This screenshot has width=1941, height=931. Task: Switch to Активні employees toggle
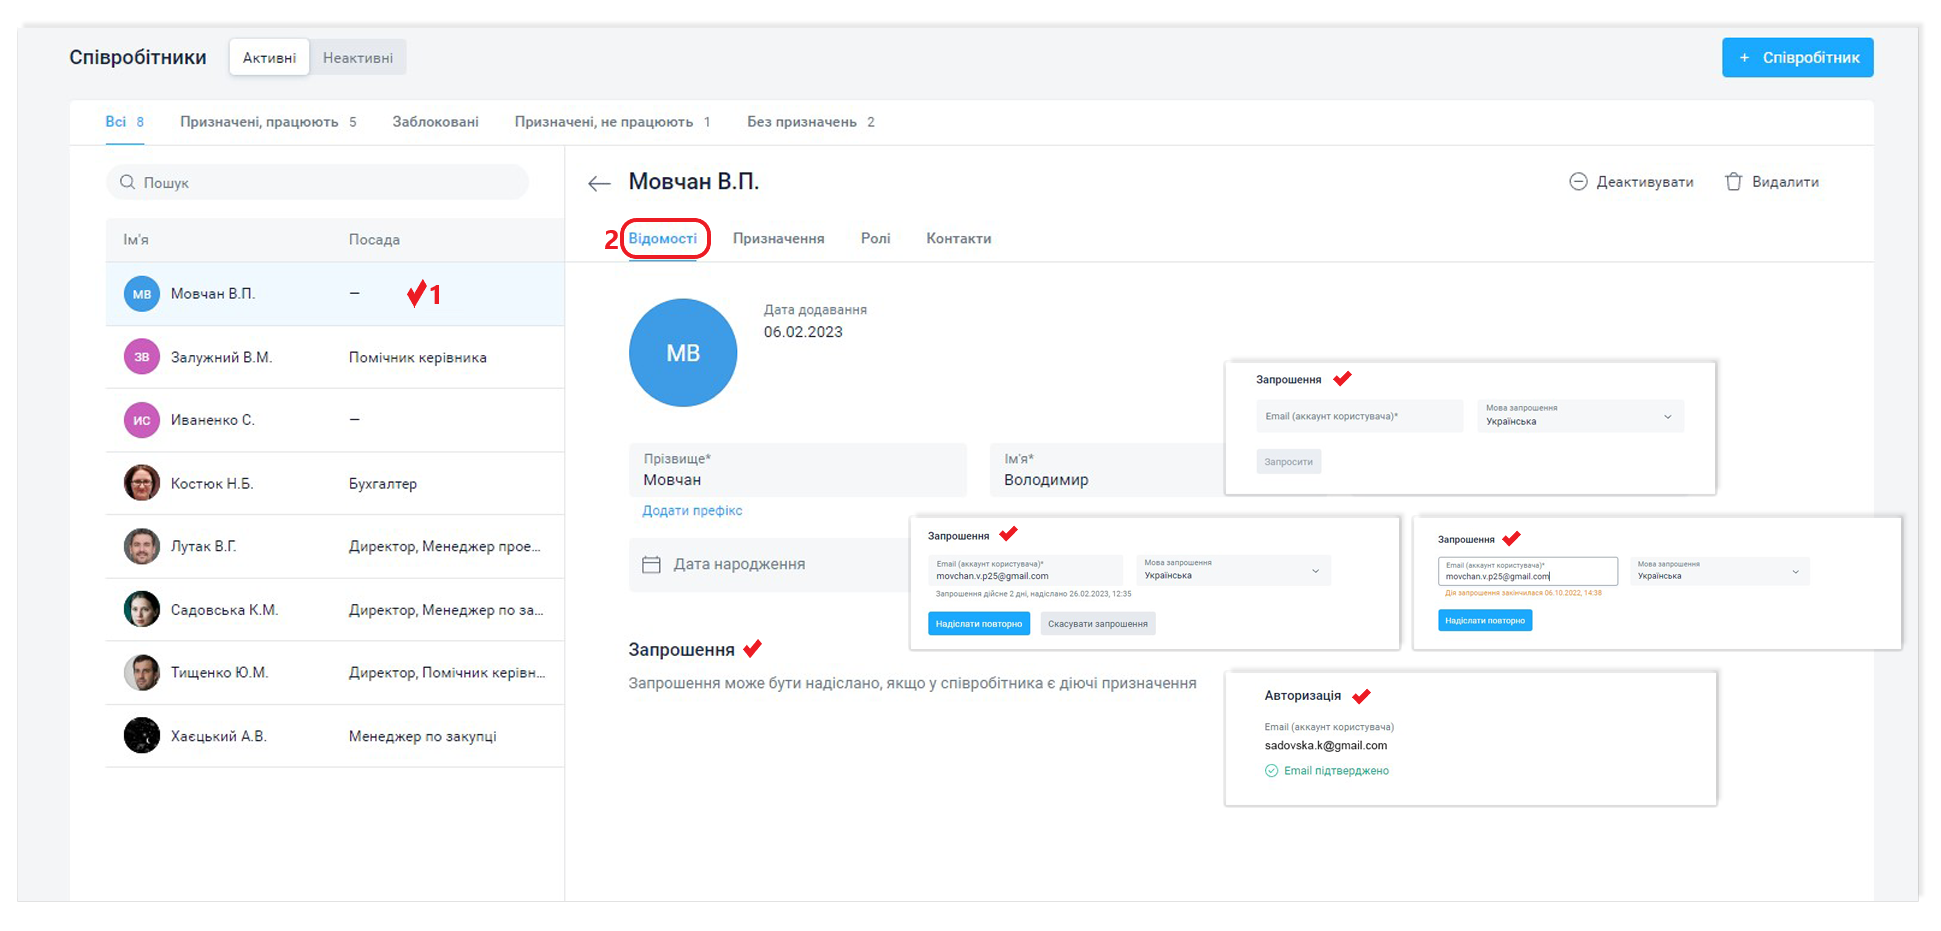pyautogui.click(x=269, y=58)
